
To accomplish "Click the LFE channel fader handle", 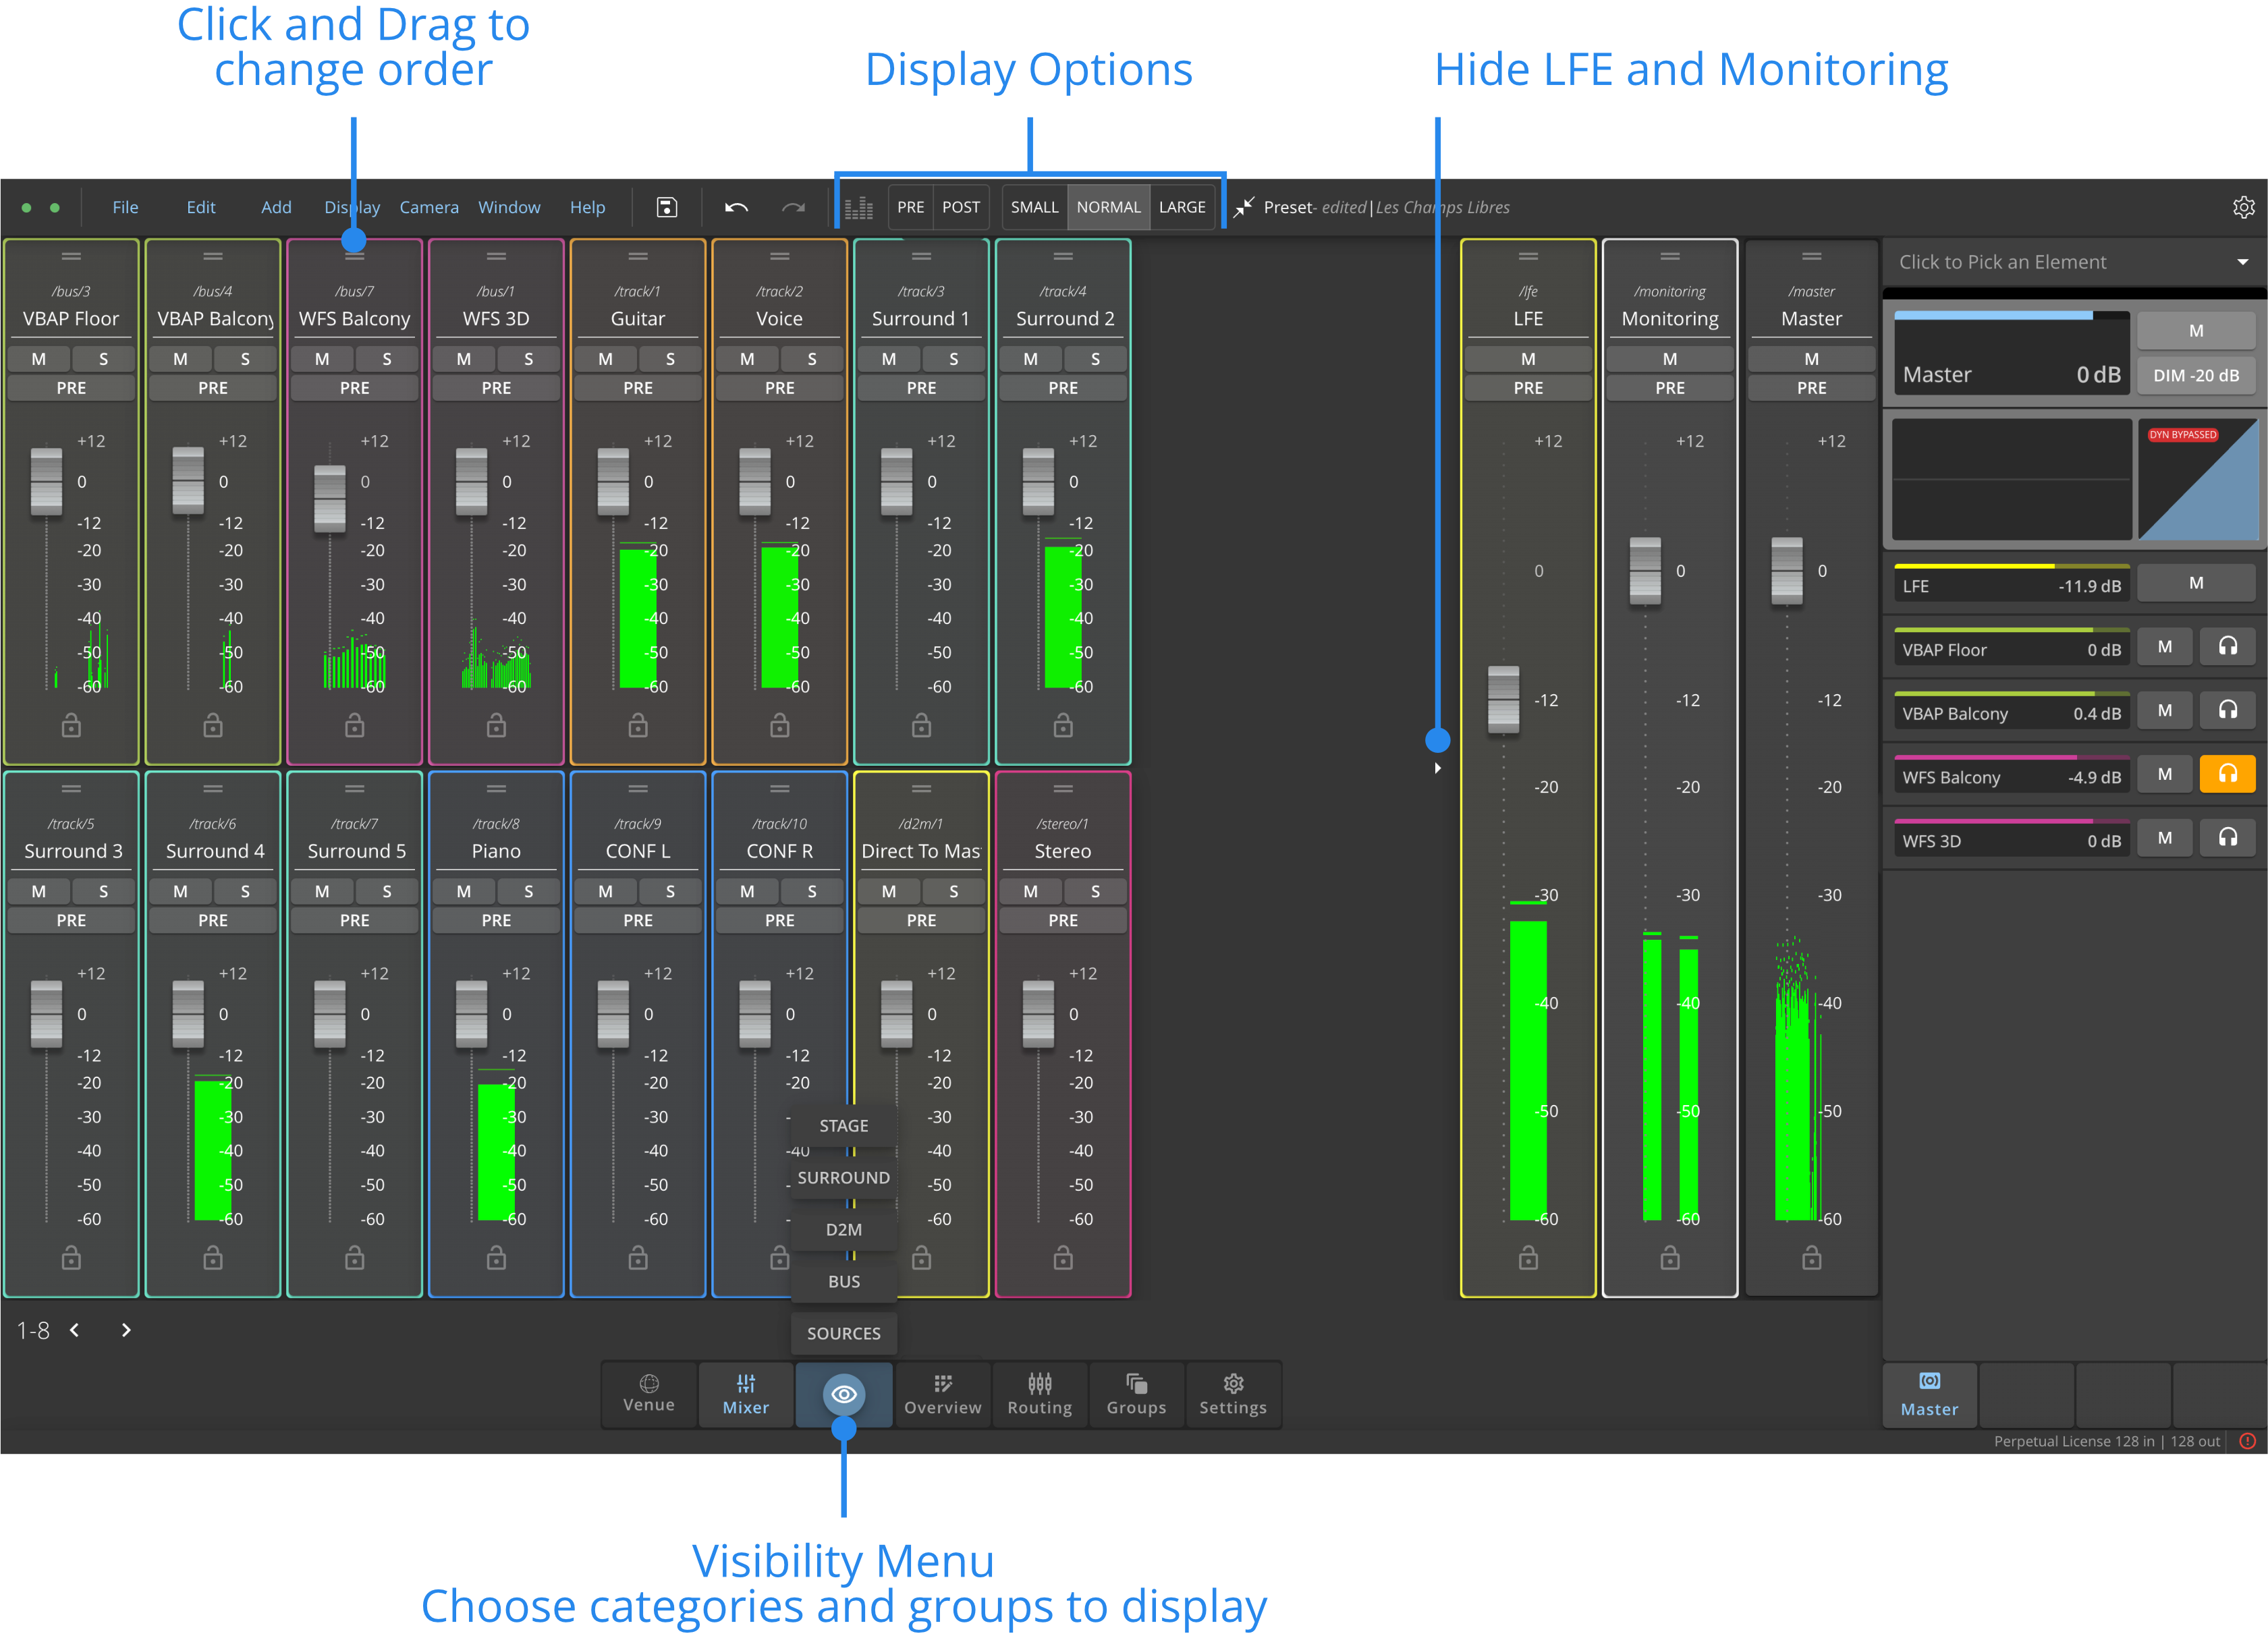I will pyautogui.click(x=1503, y=699).
